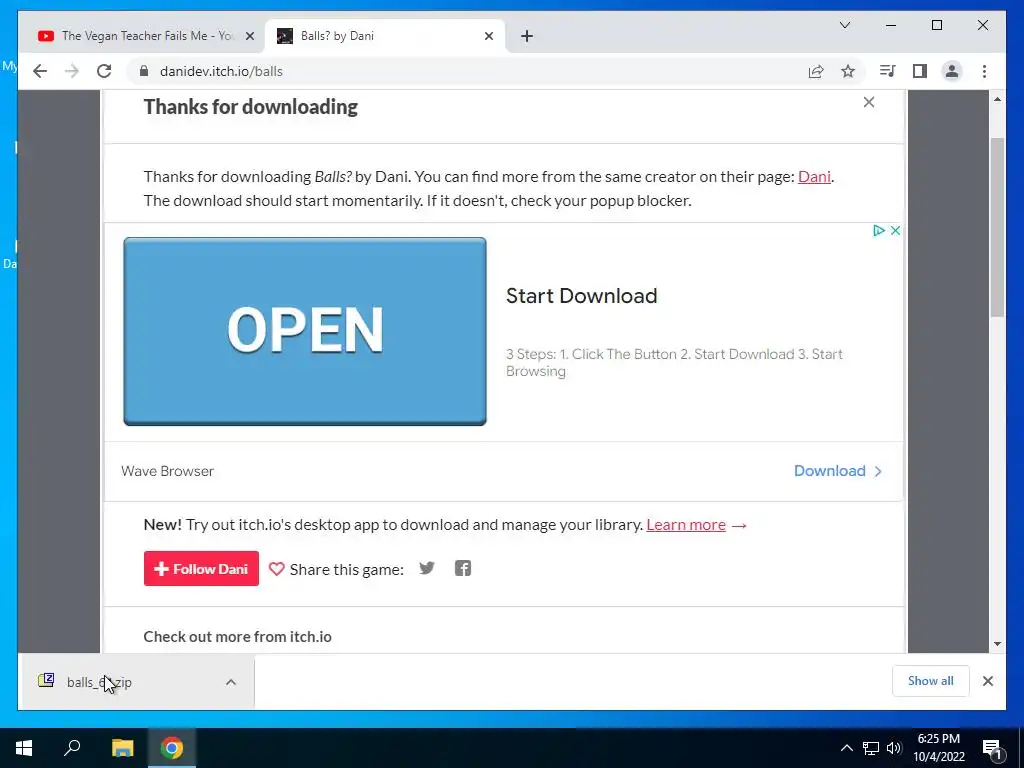
Task: Close the Balls? by Dani tab
Action: (488, 36)
